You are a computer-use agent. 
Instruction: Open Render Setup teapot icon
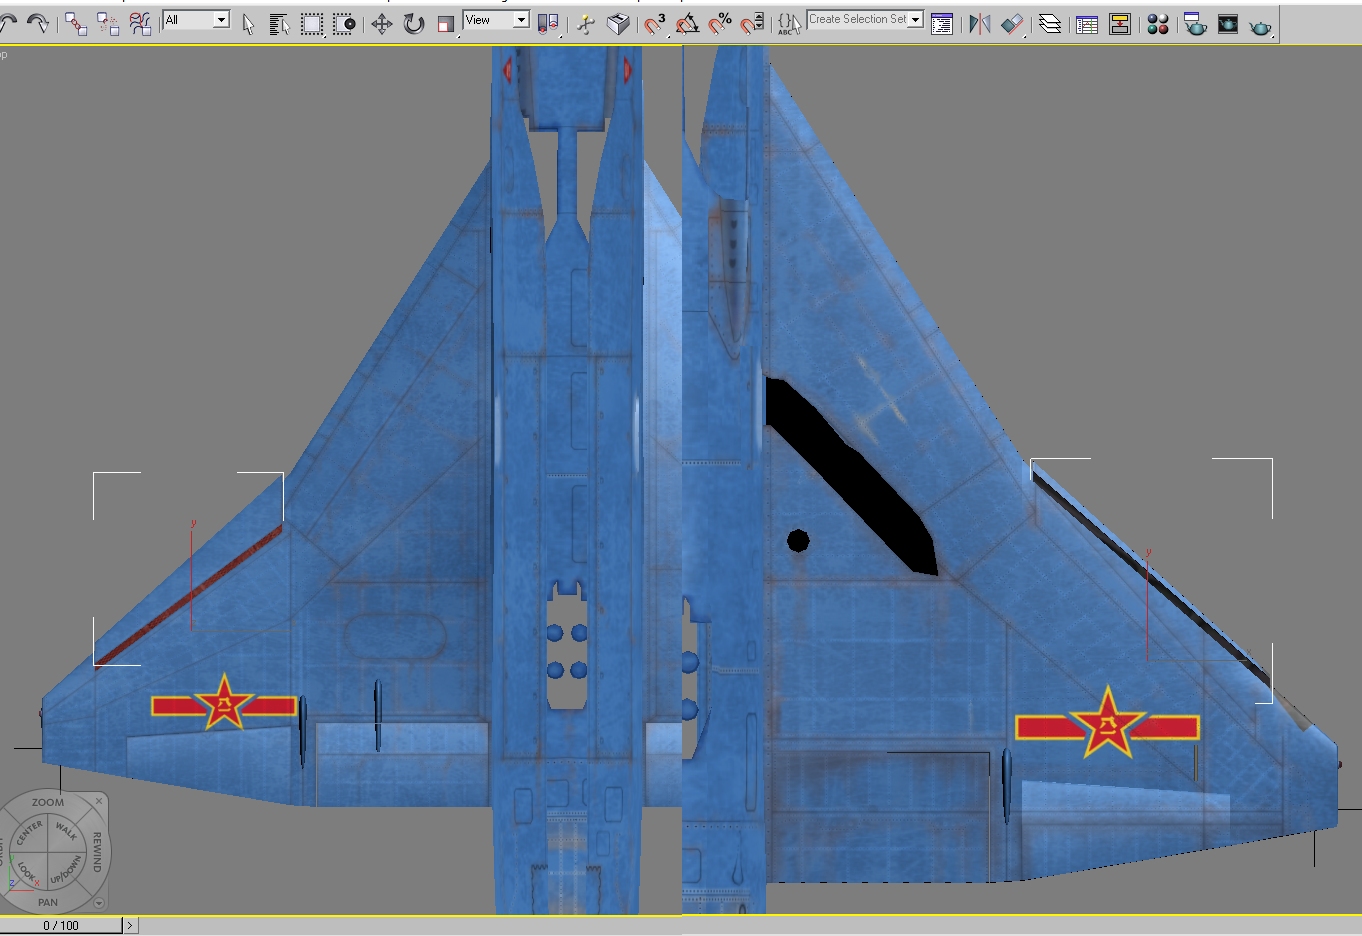(1195, 24)
